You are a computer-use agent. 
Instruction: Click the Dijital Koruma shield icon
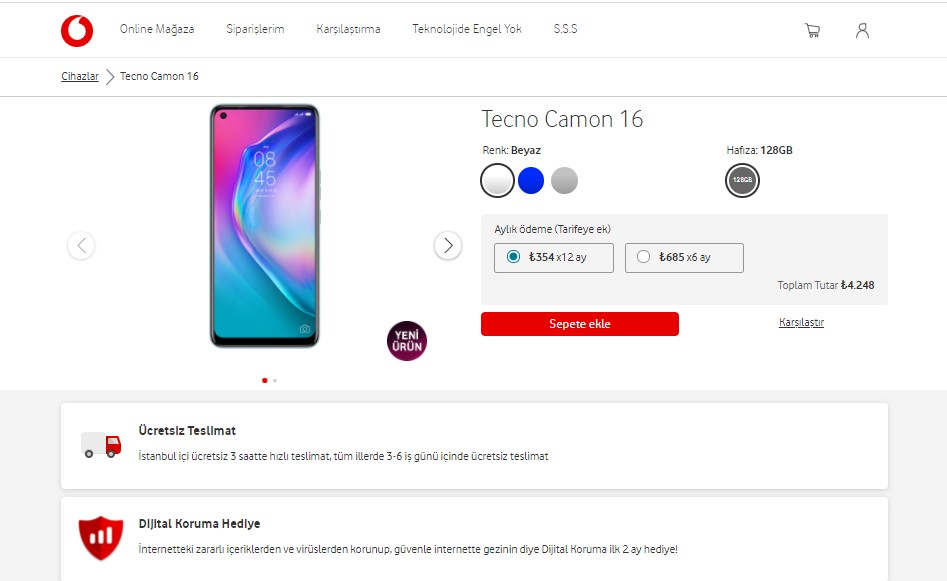pyautogui.click(x=101, y=538)
